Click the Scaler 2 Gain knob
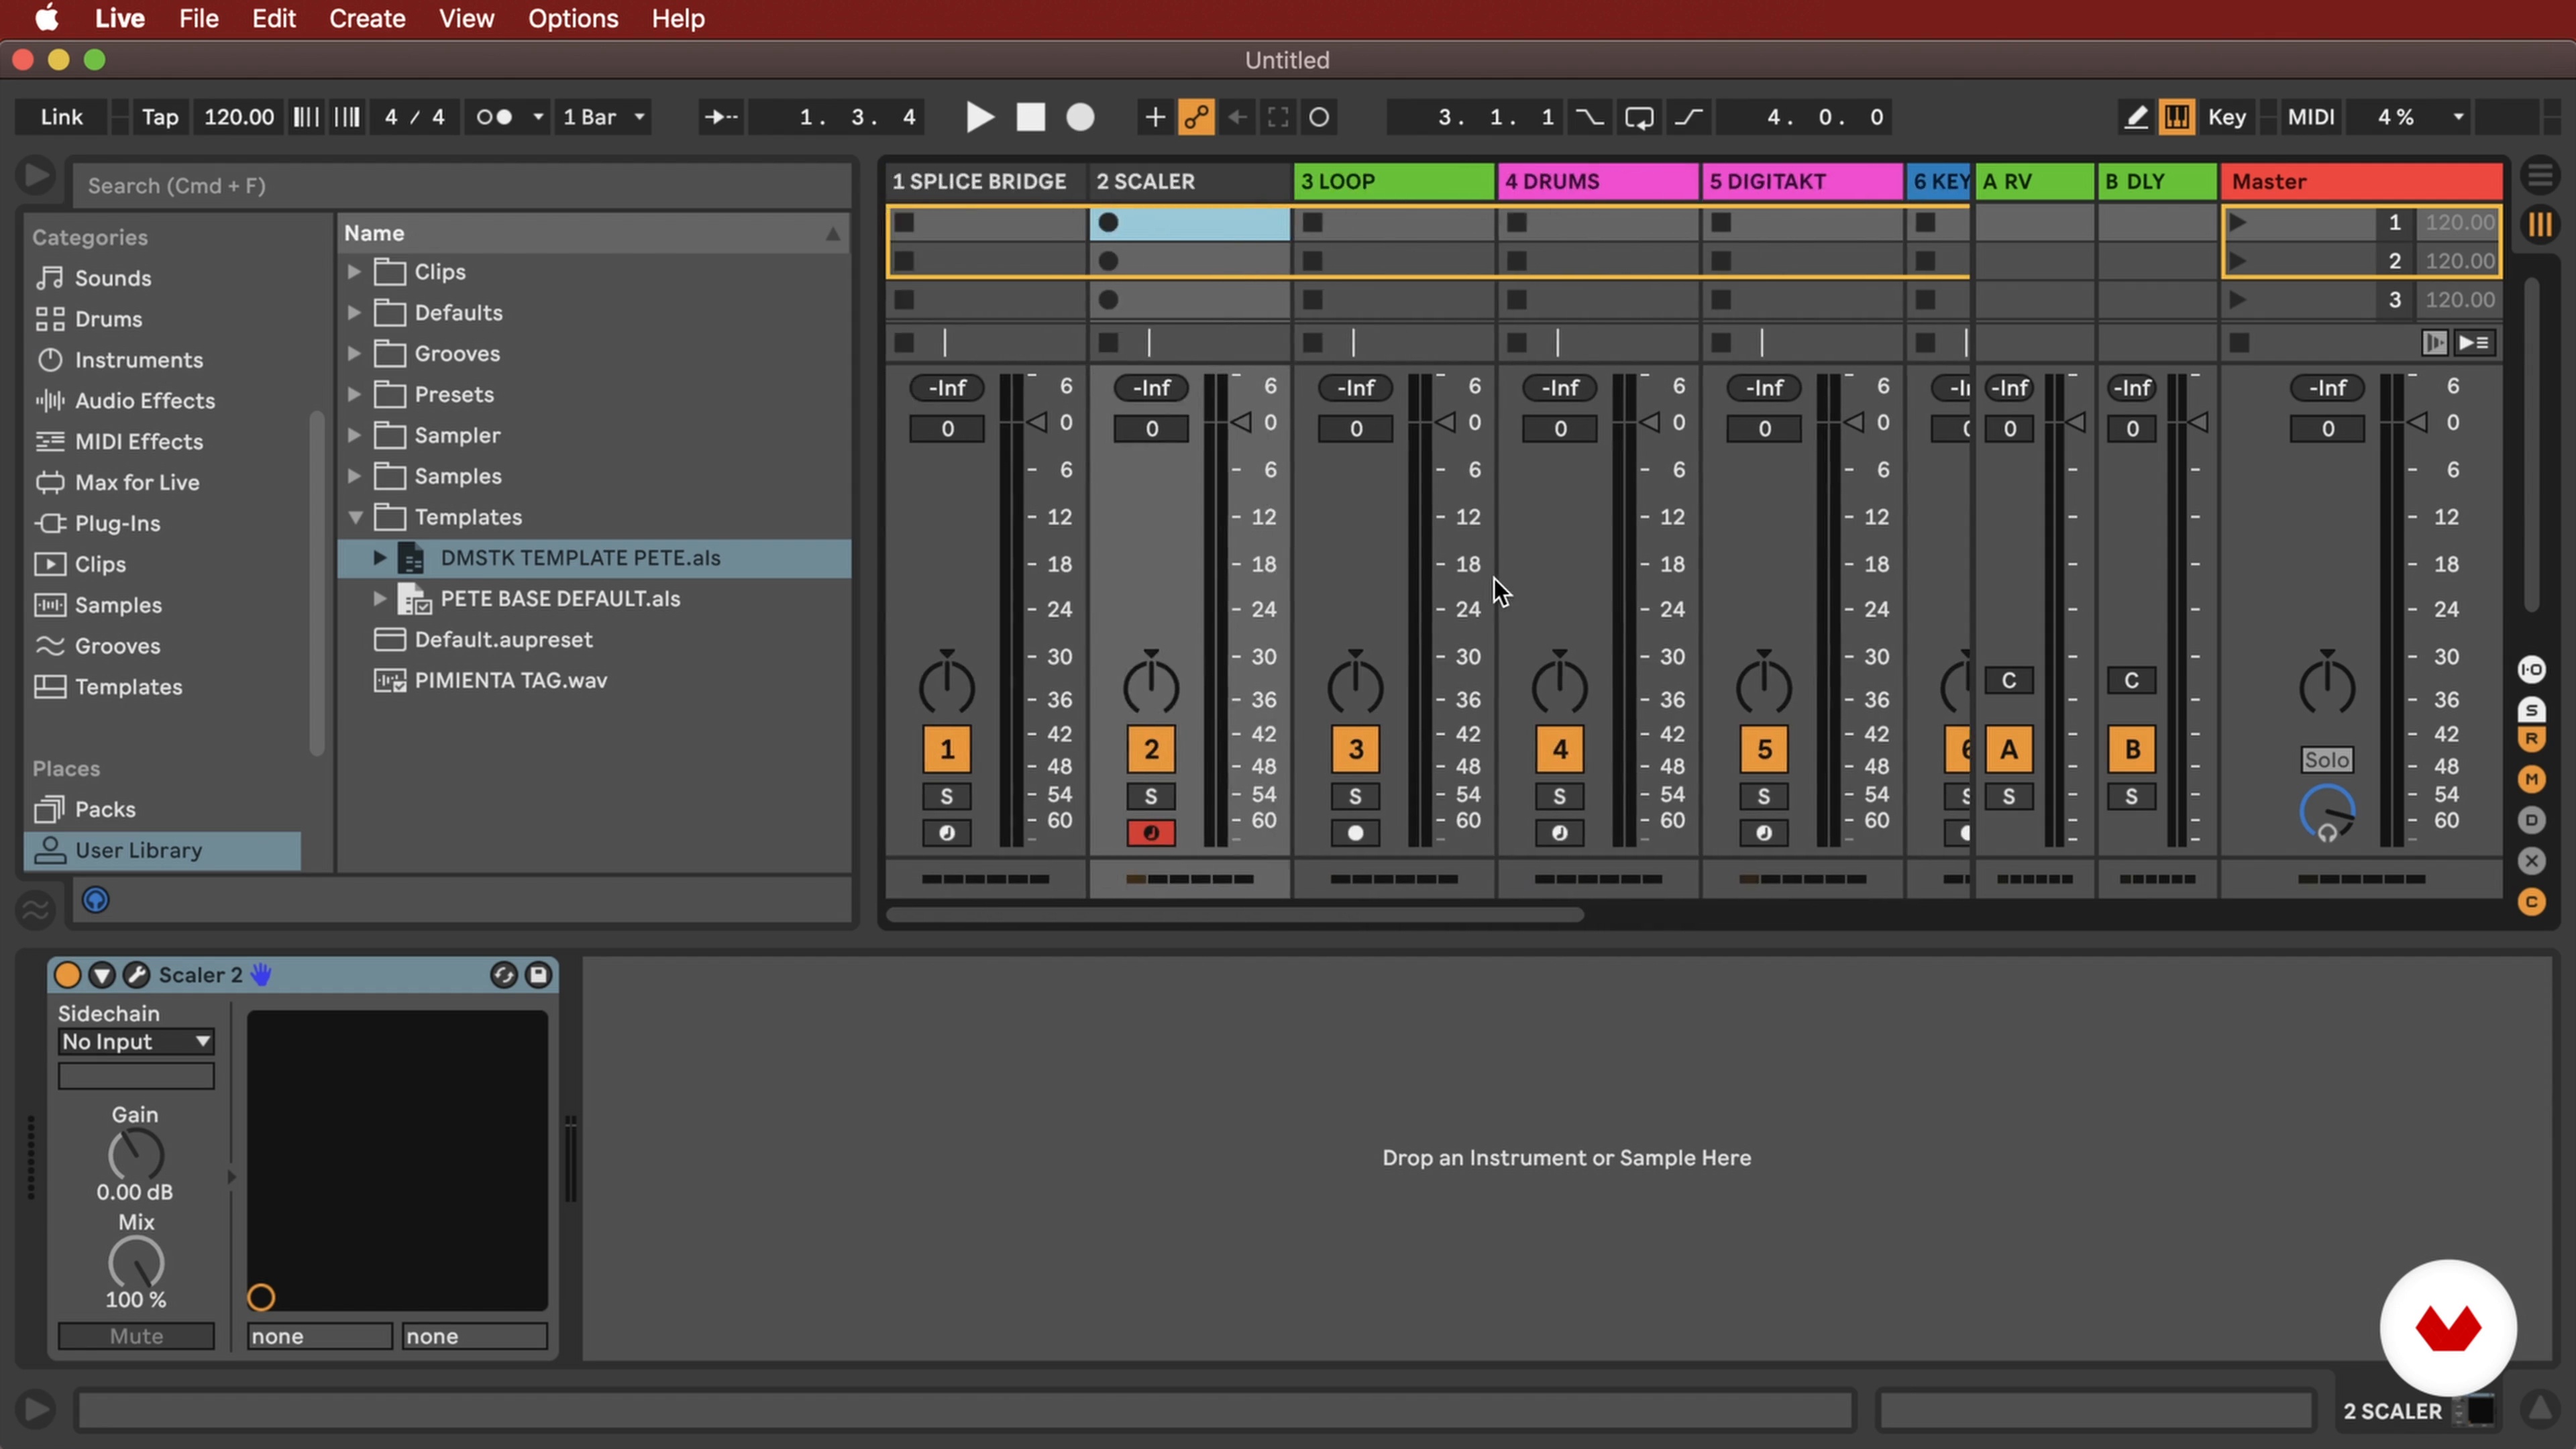This screenshot has height=1449, width=2576. pyautogui.click(x=136, y=1155)
